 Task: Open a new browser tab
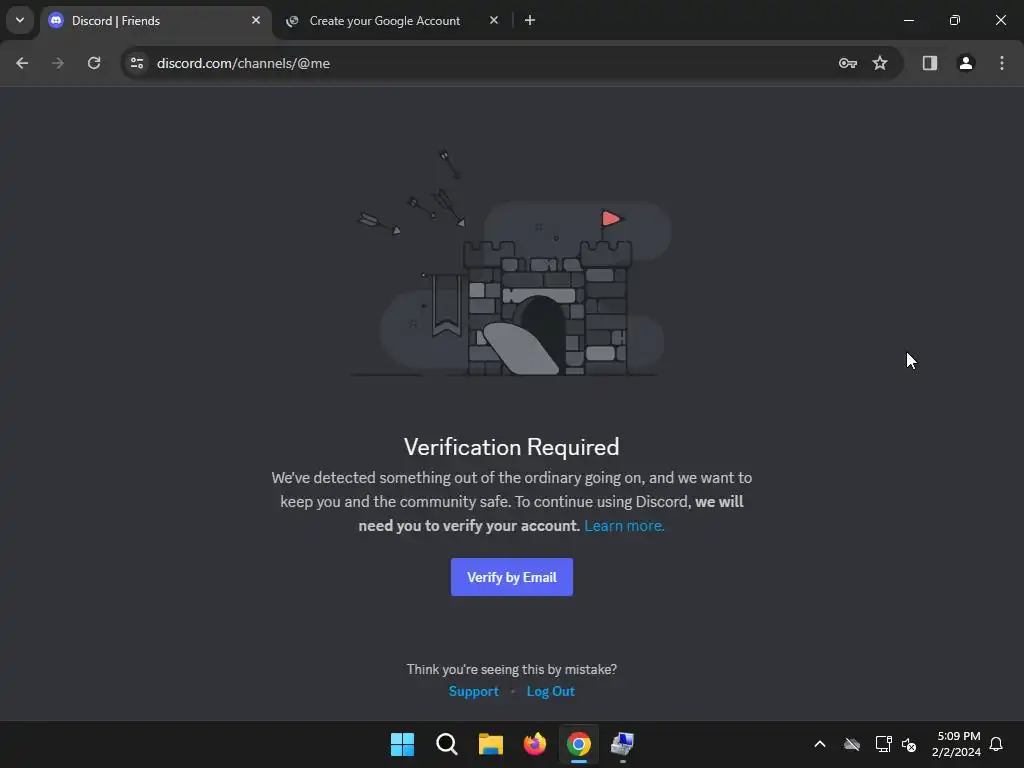530,20
